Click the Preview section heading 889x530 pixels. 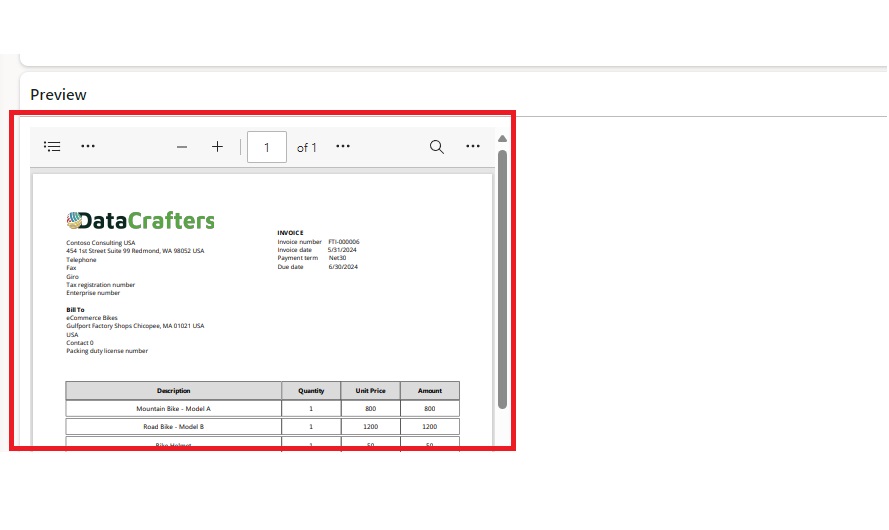point(58,95)
